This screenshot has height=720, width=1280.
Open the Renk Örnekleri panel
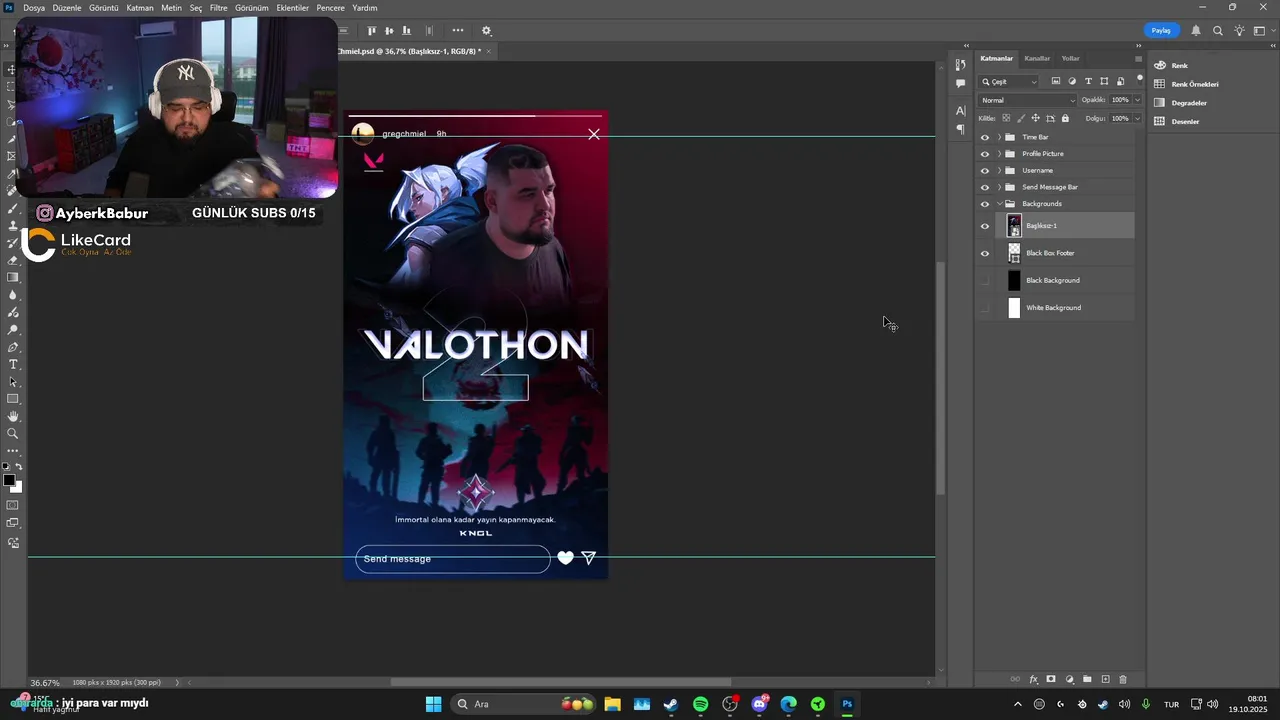1186,84
